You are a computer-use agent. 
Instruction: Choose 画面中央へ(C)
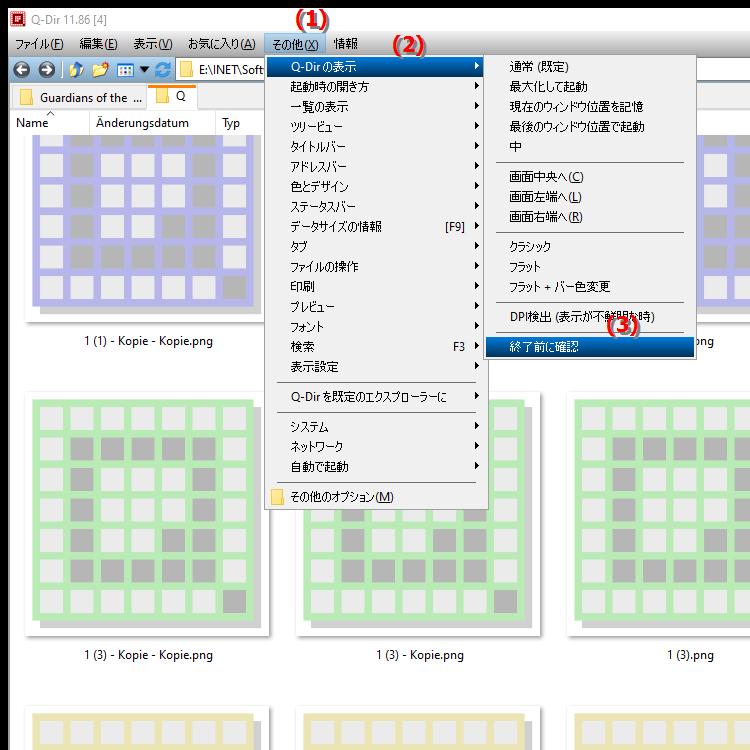590,177
